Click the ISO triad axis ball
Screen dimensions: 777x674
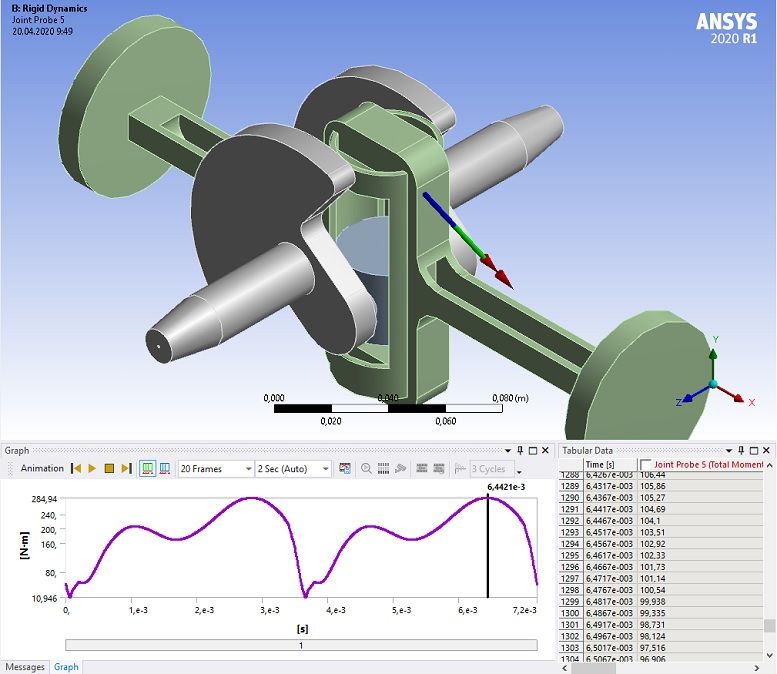click(713, 384)
